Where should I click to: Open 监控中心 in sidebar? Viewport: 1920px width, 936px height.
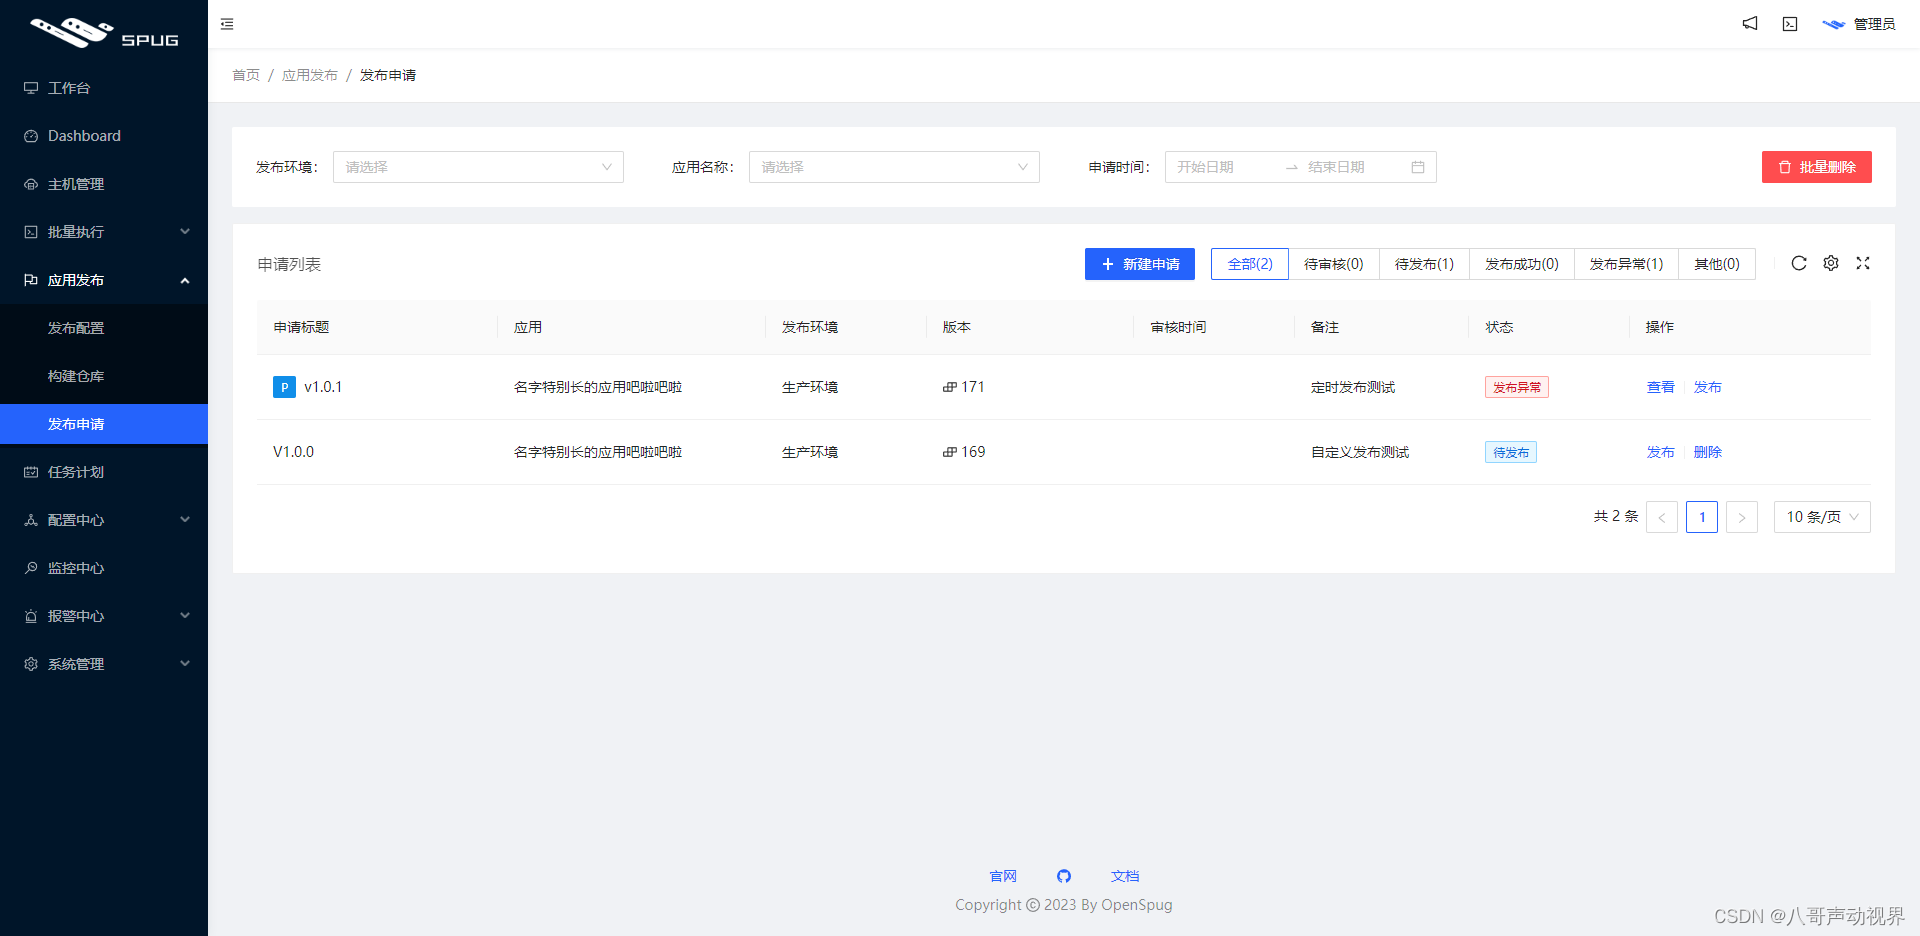(x=104, y=568)
